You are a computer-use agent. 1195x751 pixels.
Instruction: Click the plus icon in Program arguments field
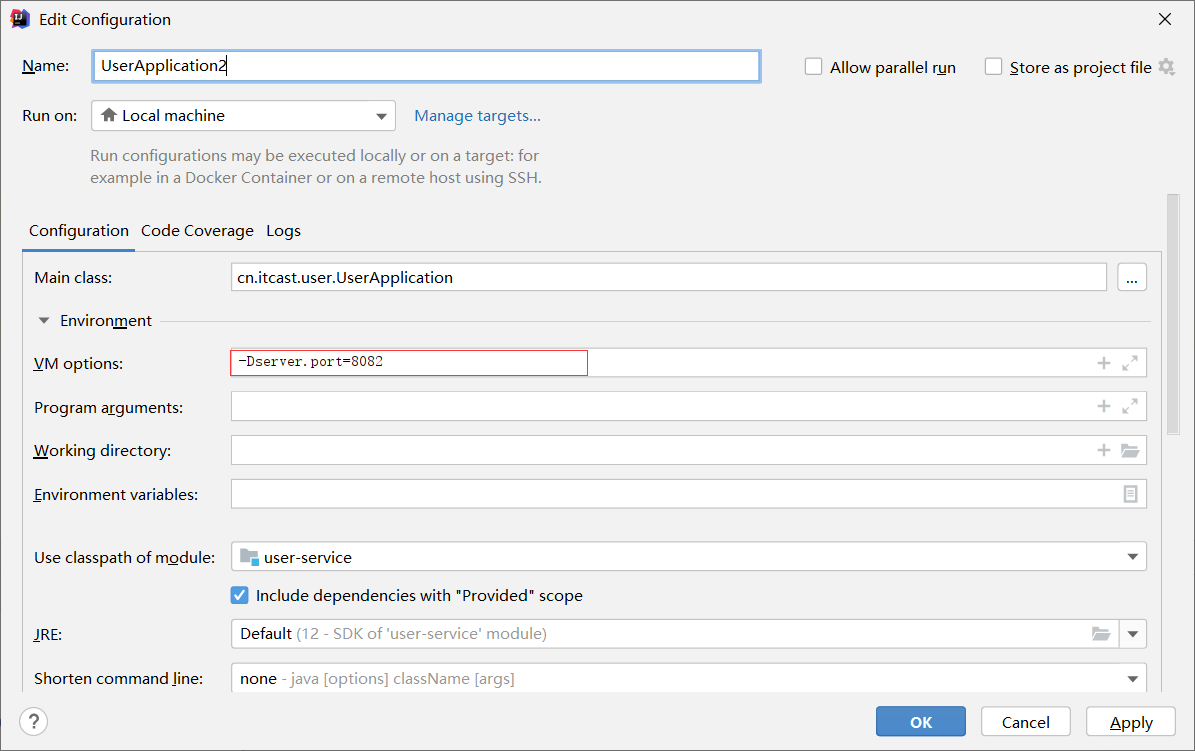click(x=1104, y=406)
